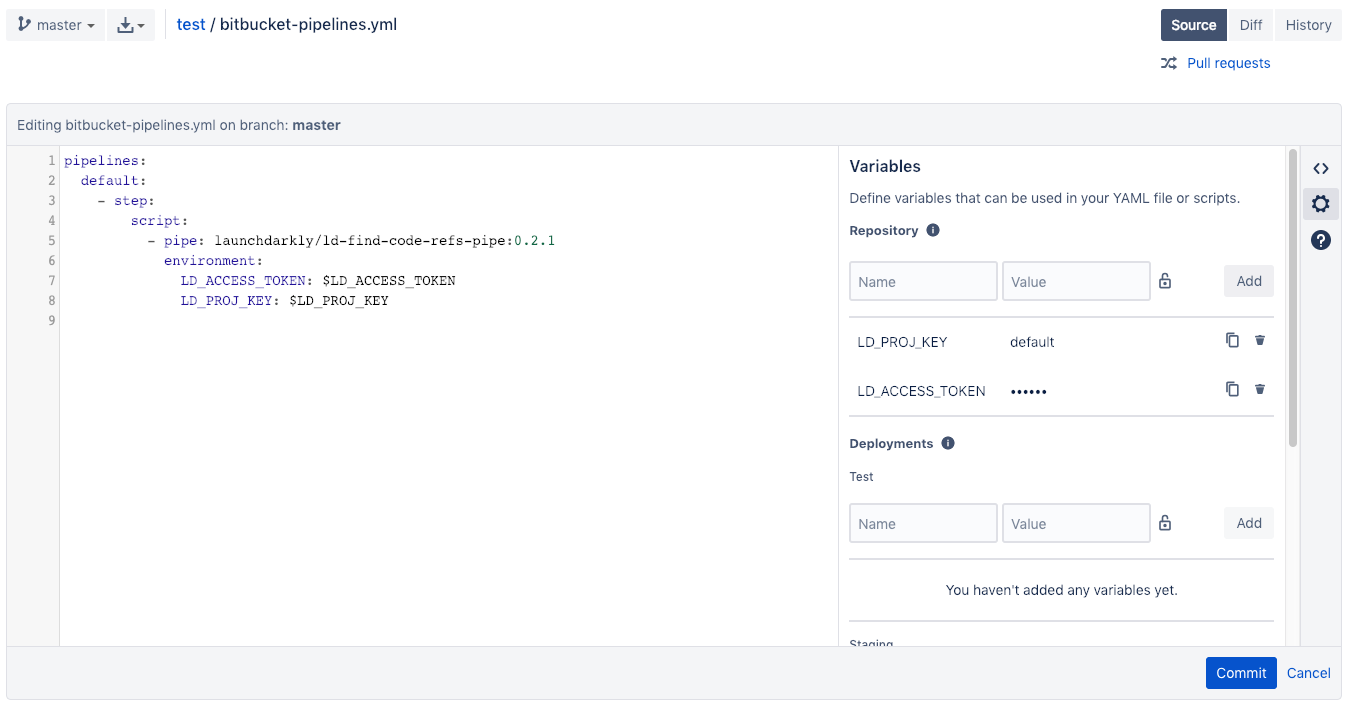
Task: Navigate to the test repository link
Action: pyautogui.click(x=191, y=24)
